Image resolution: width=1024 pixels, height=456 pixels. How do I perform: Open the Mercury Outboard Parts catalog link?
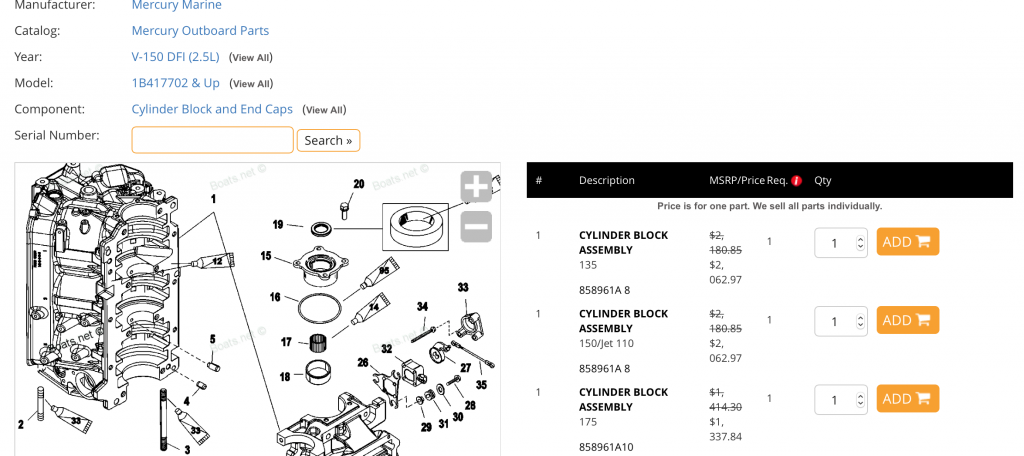tap(200, 31)
